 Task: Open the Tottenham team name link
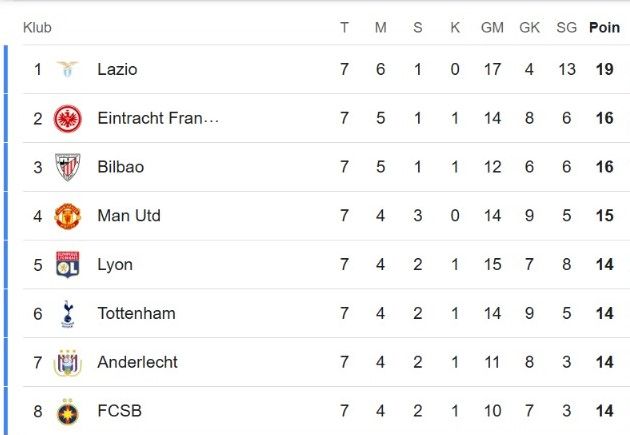(137, 313)
